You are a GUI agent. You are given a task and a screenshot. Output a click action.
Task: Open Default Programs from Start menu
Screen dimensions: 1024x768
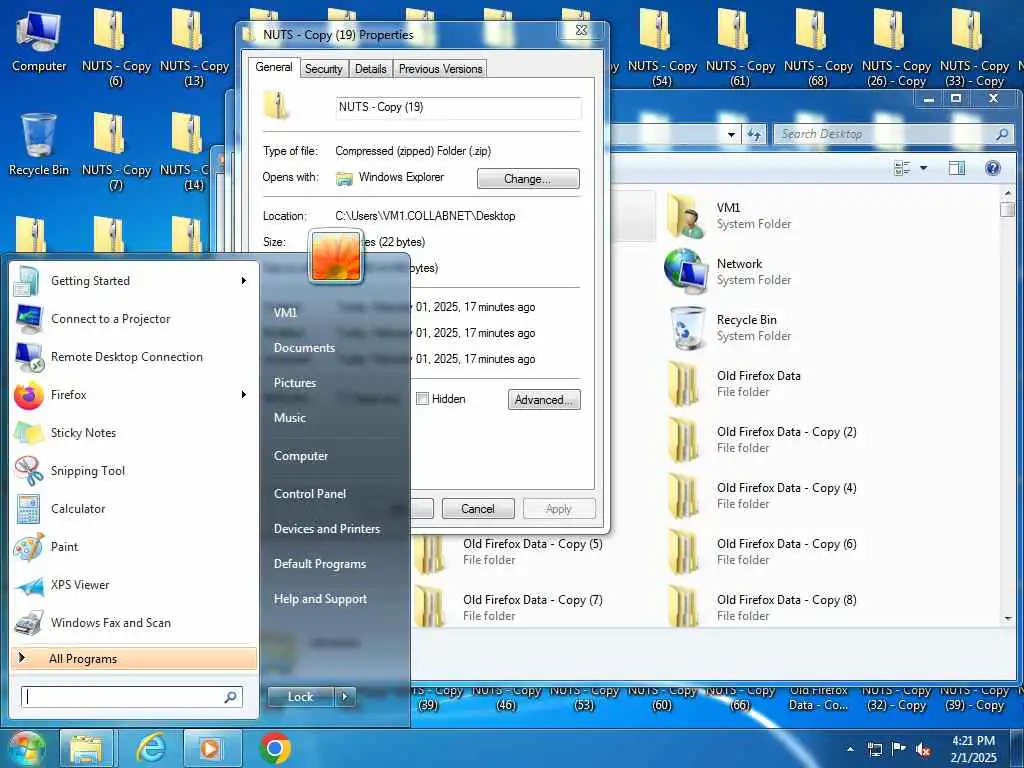[319, 564]
